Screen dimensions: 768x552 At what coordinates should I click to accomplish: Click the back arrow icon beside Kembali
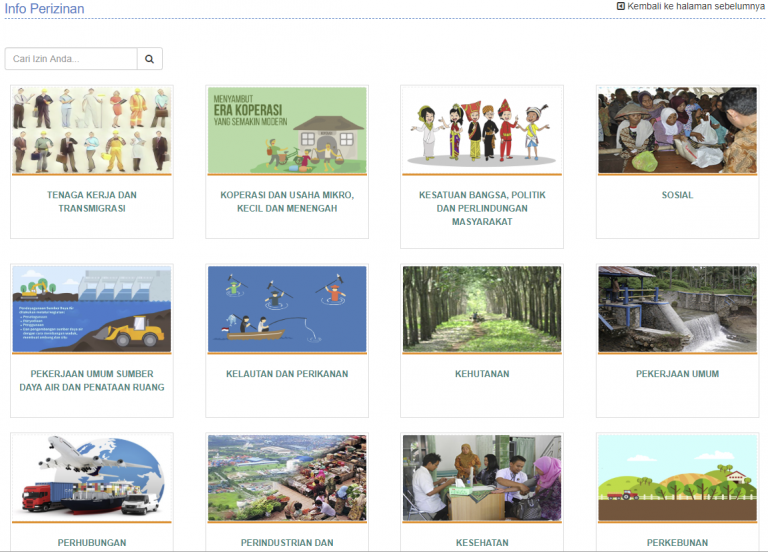[621, 6]
